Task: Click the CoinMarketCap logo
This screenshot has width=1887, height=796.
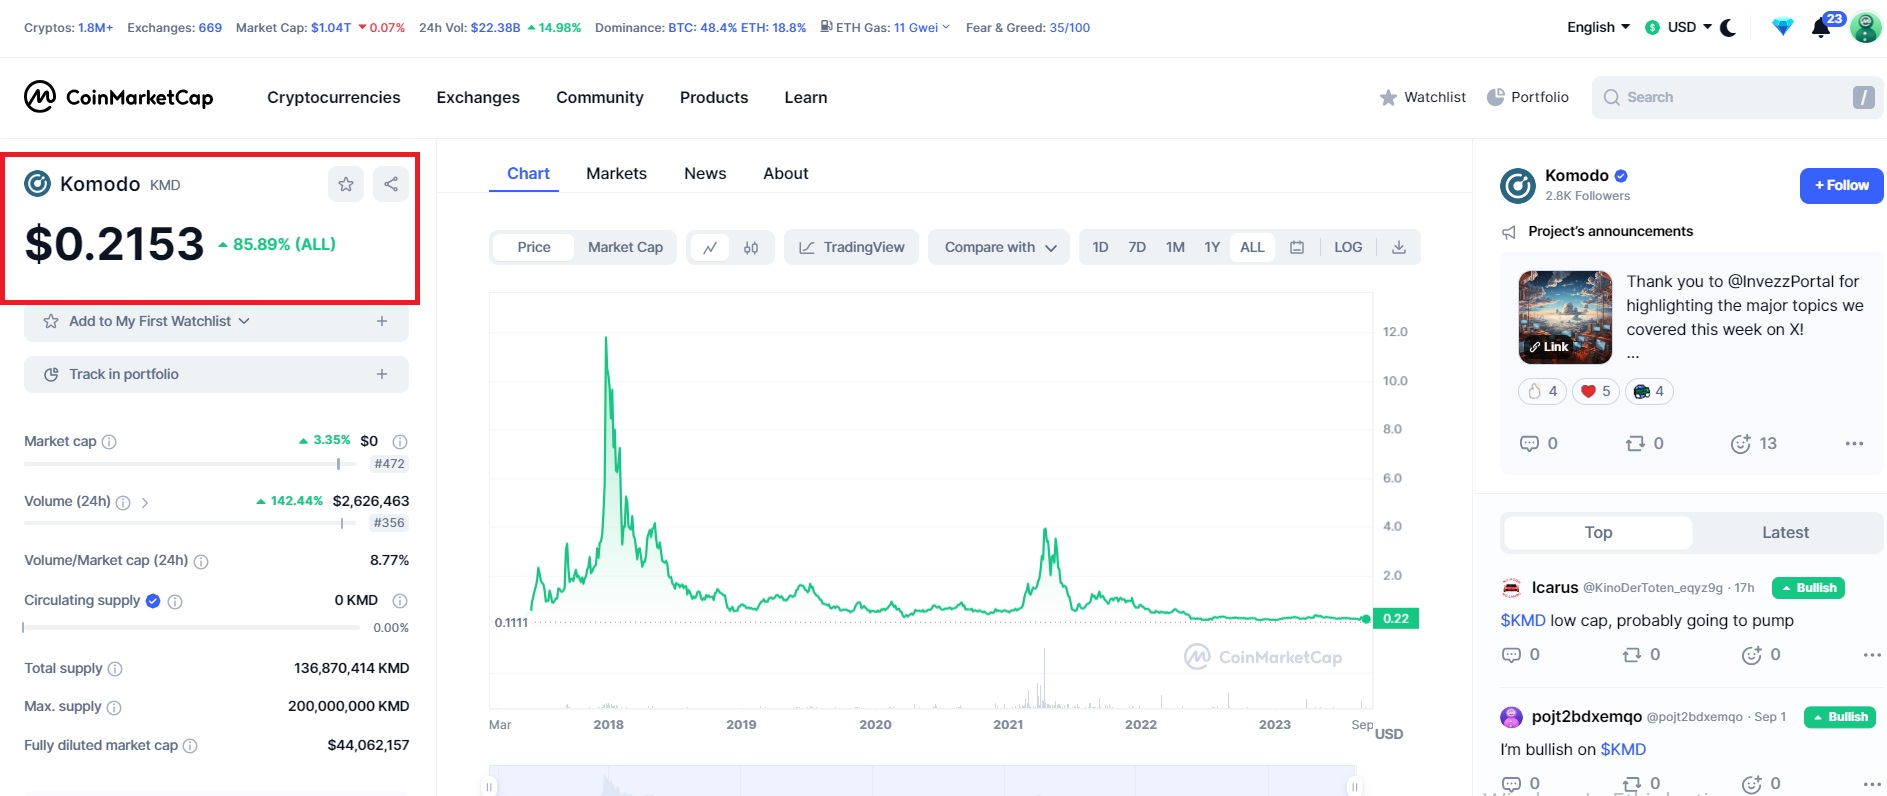Action: point(118,97)
